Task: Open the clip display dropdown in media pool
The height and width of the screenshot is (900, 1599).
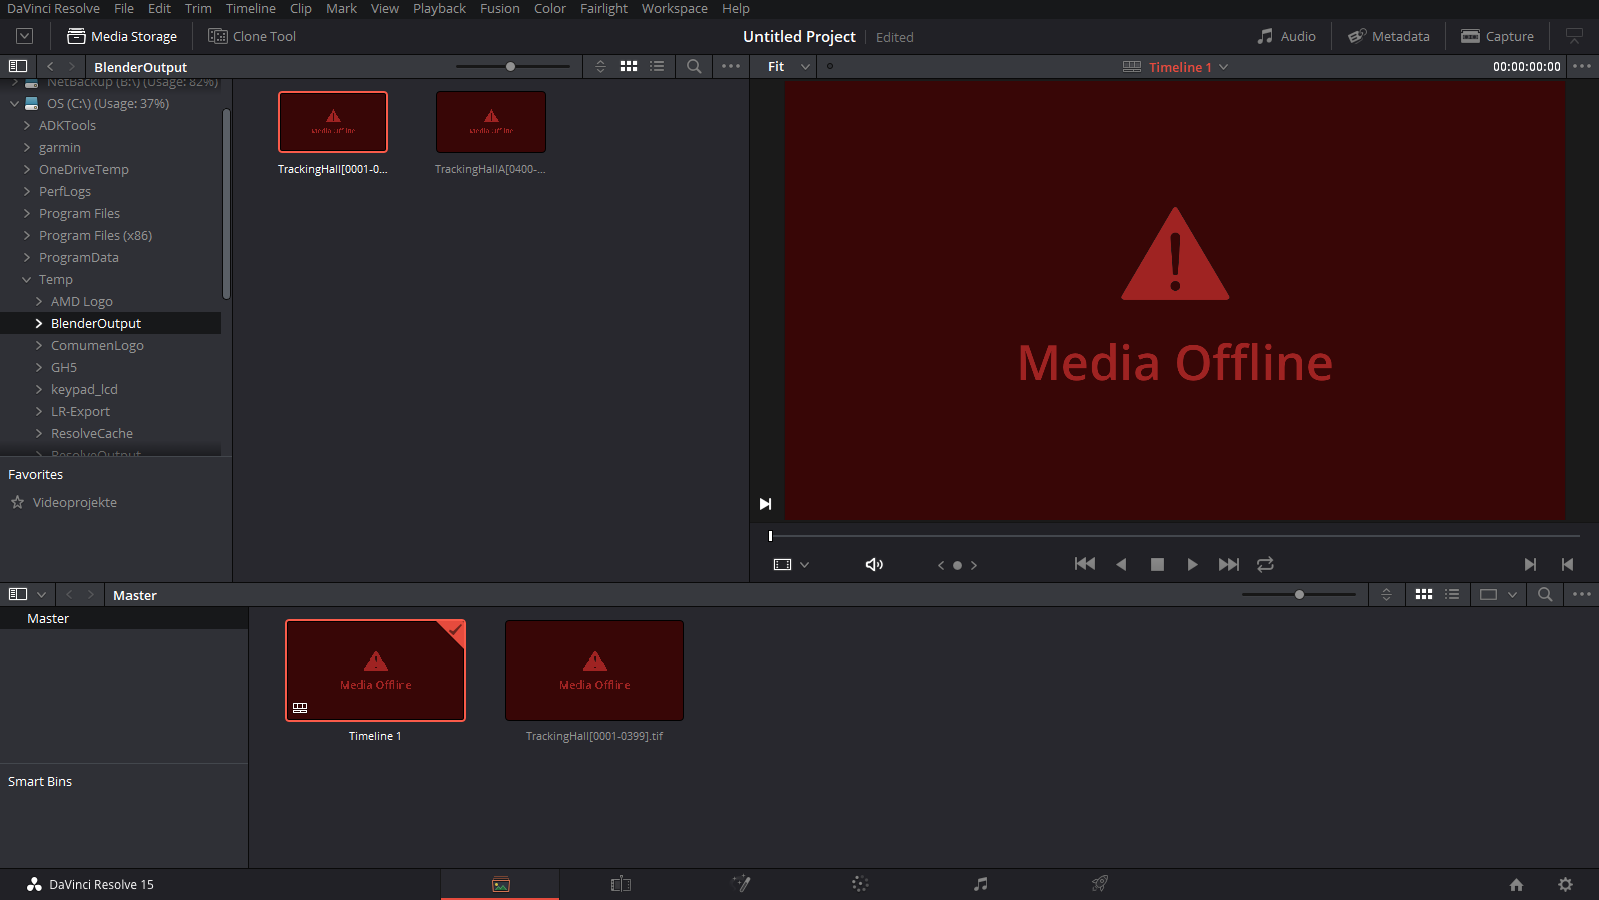Action: [1498, 594]
